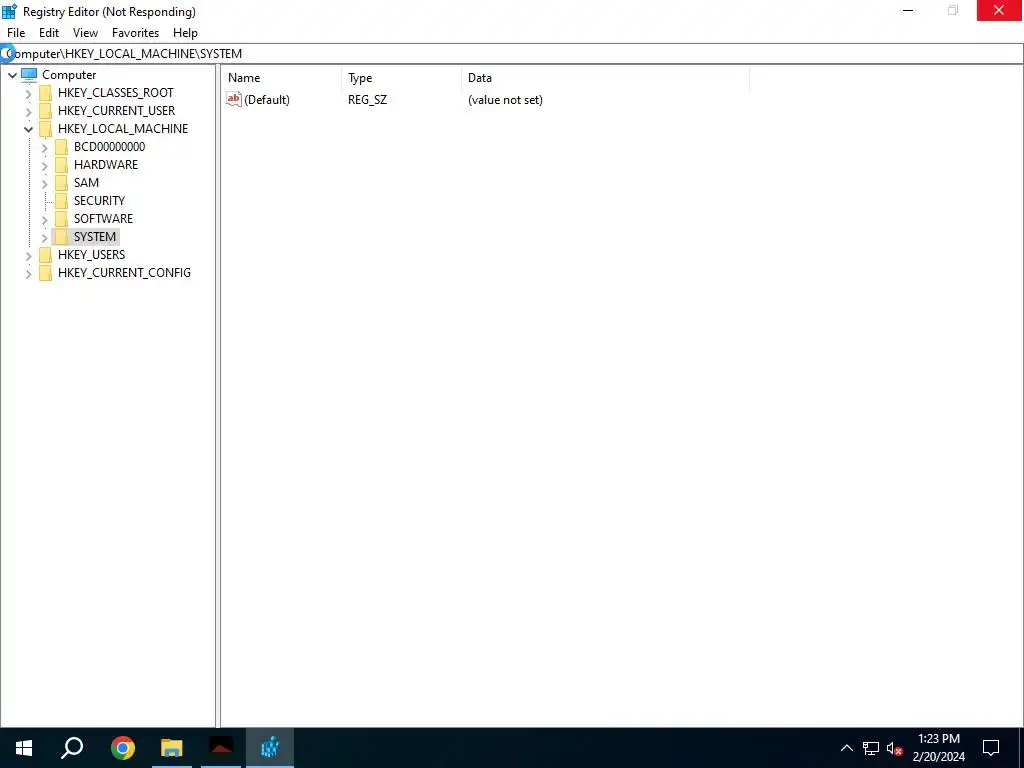Select the HKEY_USERS label
The width and height of the screenshot is (1024, 768).
point(91,255)
